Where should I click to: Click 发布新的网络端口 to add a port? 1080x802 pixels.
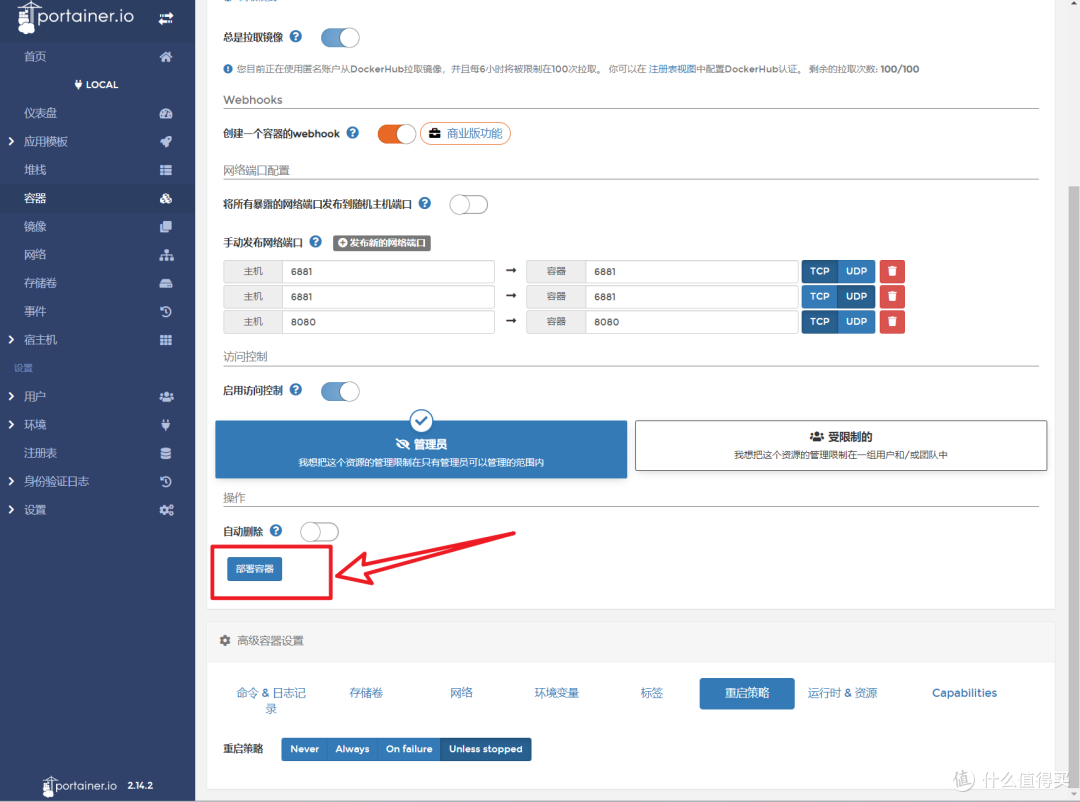380,242
